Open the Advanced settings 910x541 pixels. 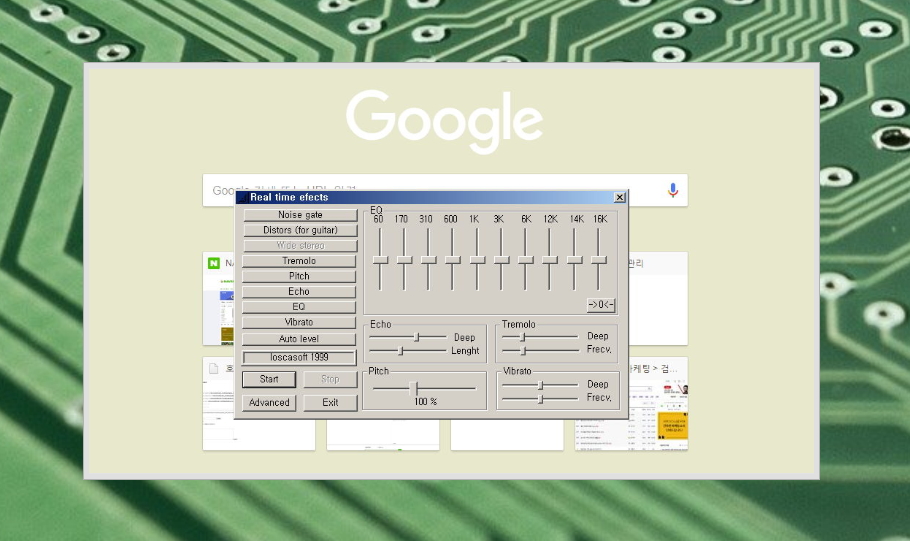269,402
